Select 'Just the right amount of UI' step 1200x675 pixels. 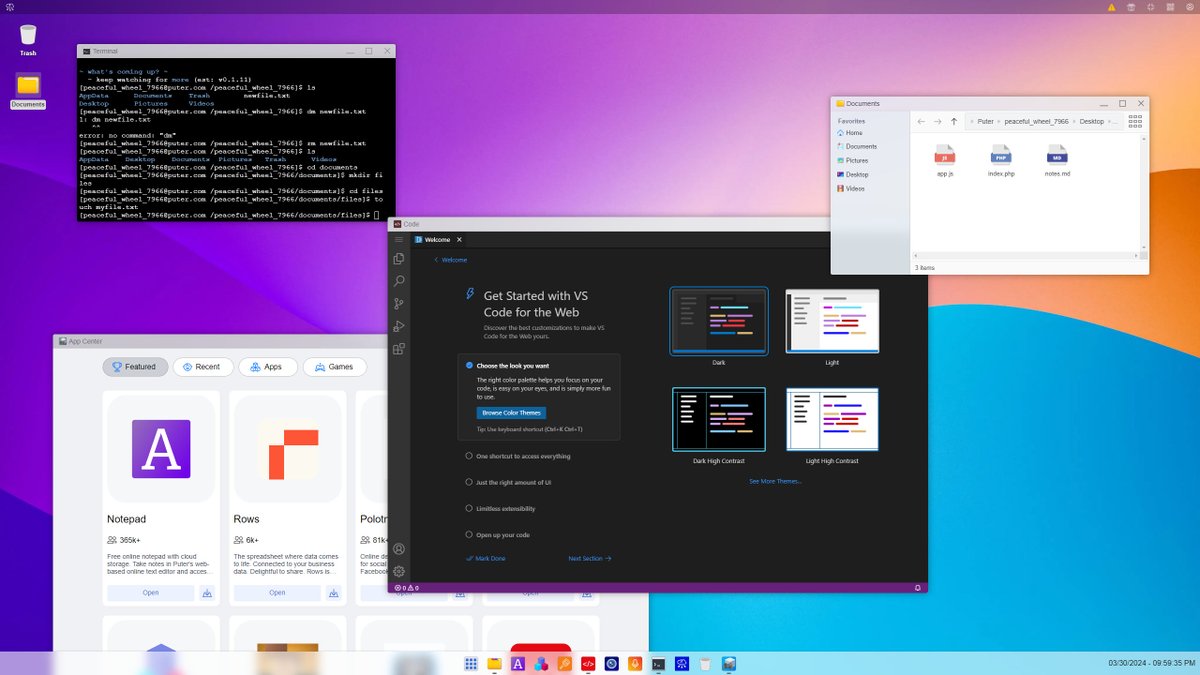point(508,482)
